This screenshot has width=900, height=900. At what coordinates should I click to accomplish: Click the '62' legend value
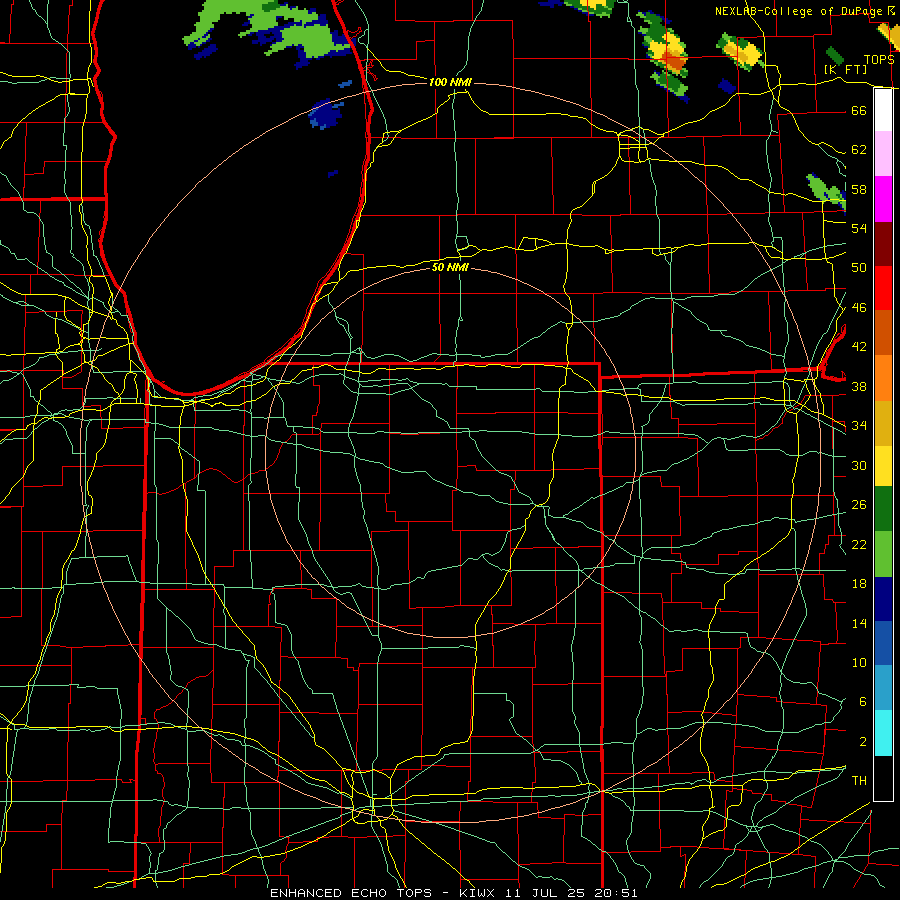(859, 150)
